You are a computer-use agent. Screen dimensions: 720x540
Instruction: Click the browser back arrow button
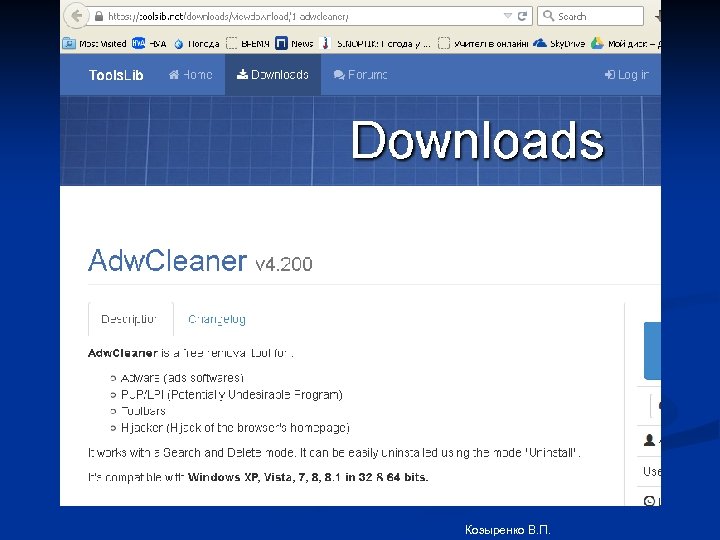click(75, 17)
